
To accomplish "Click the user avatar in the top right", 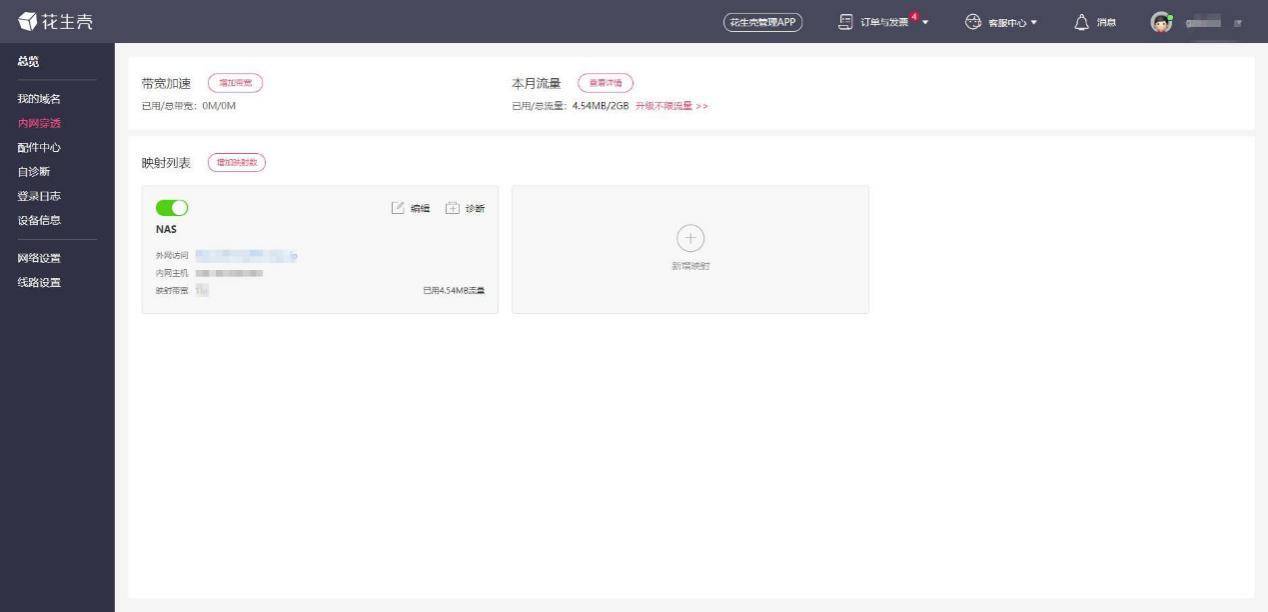I will [x=1160, y=20].
